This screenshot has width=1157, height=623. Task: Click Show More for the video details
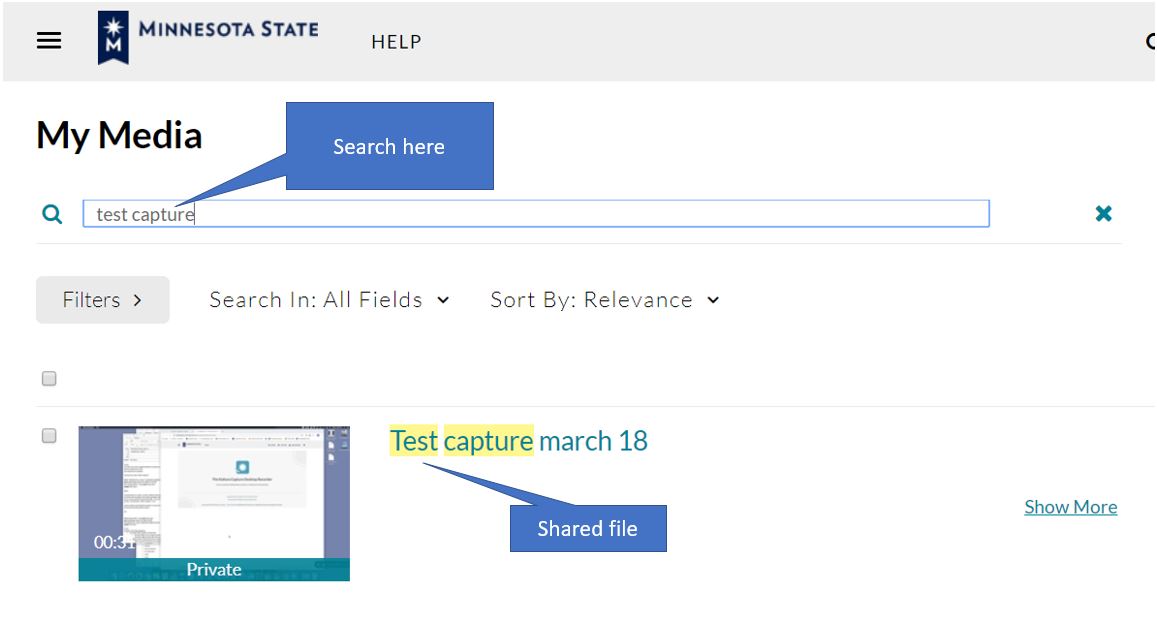[x=1070, y=507]
